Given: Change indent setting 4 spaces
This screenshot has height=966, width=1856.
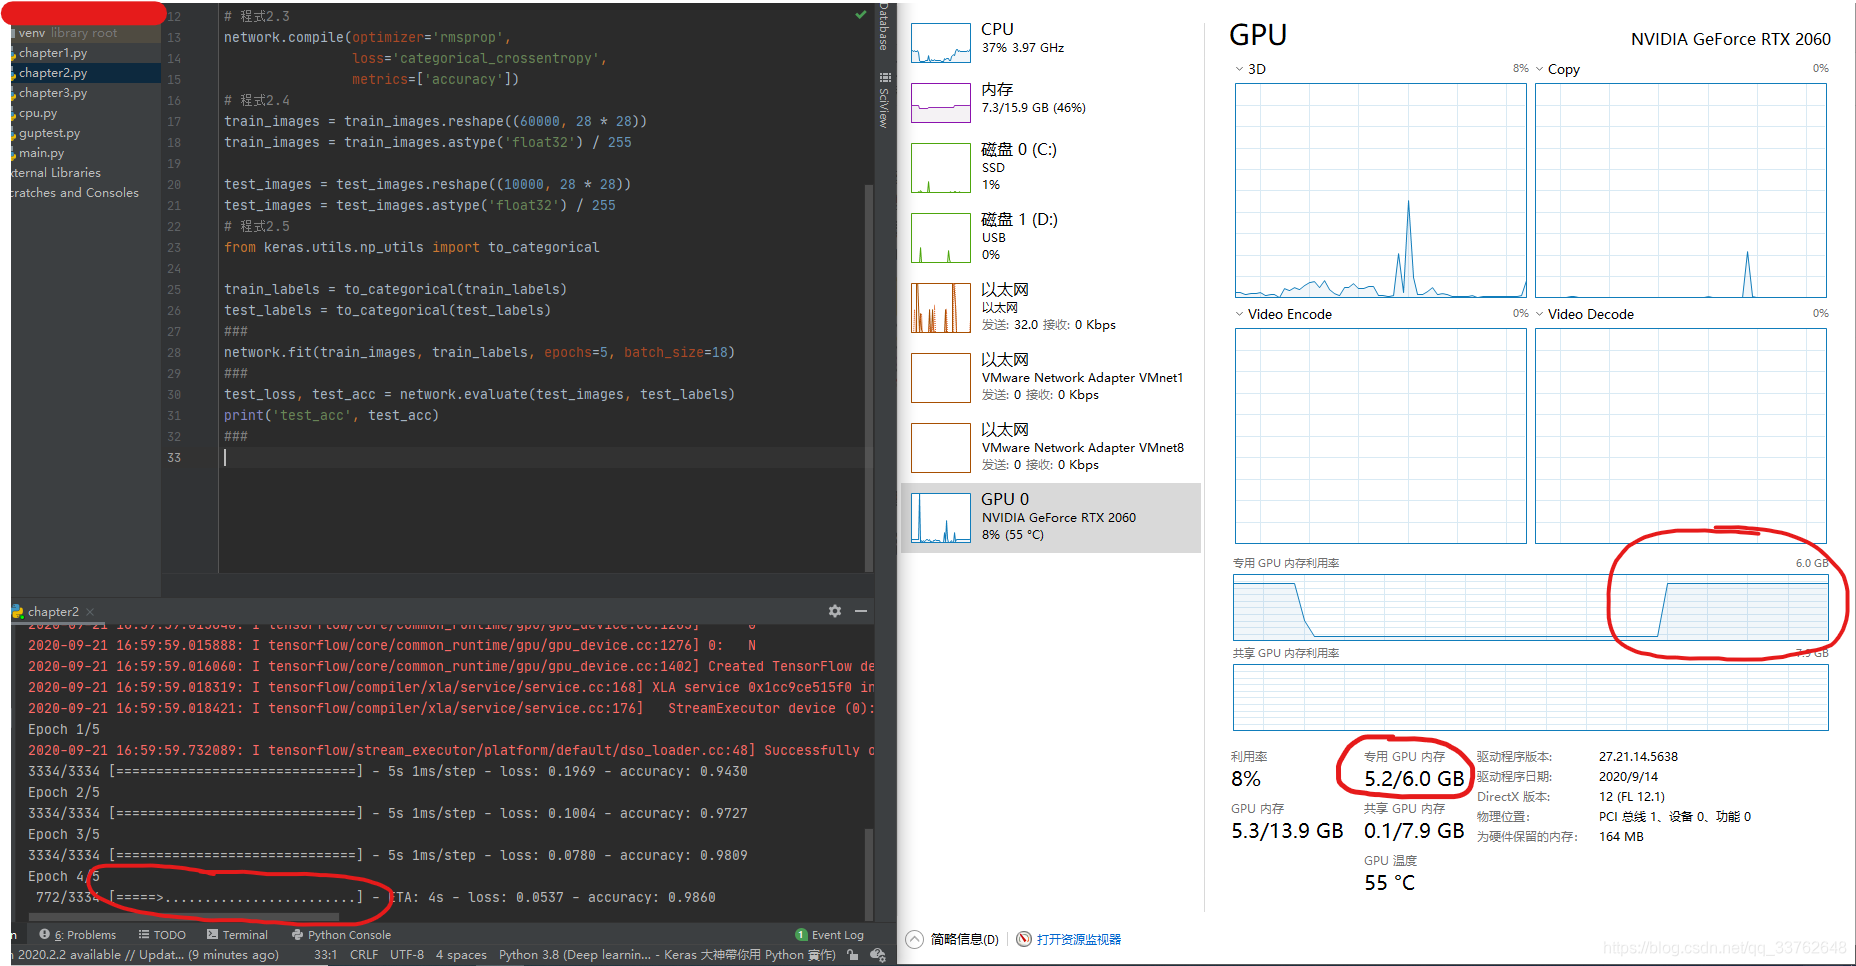Looking at the screenshot, I should click(461, 955).
